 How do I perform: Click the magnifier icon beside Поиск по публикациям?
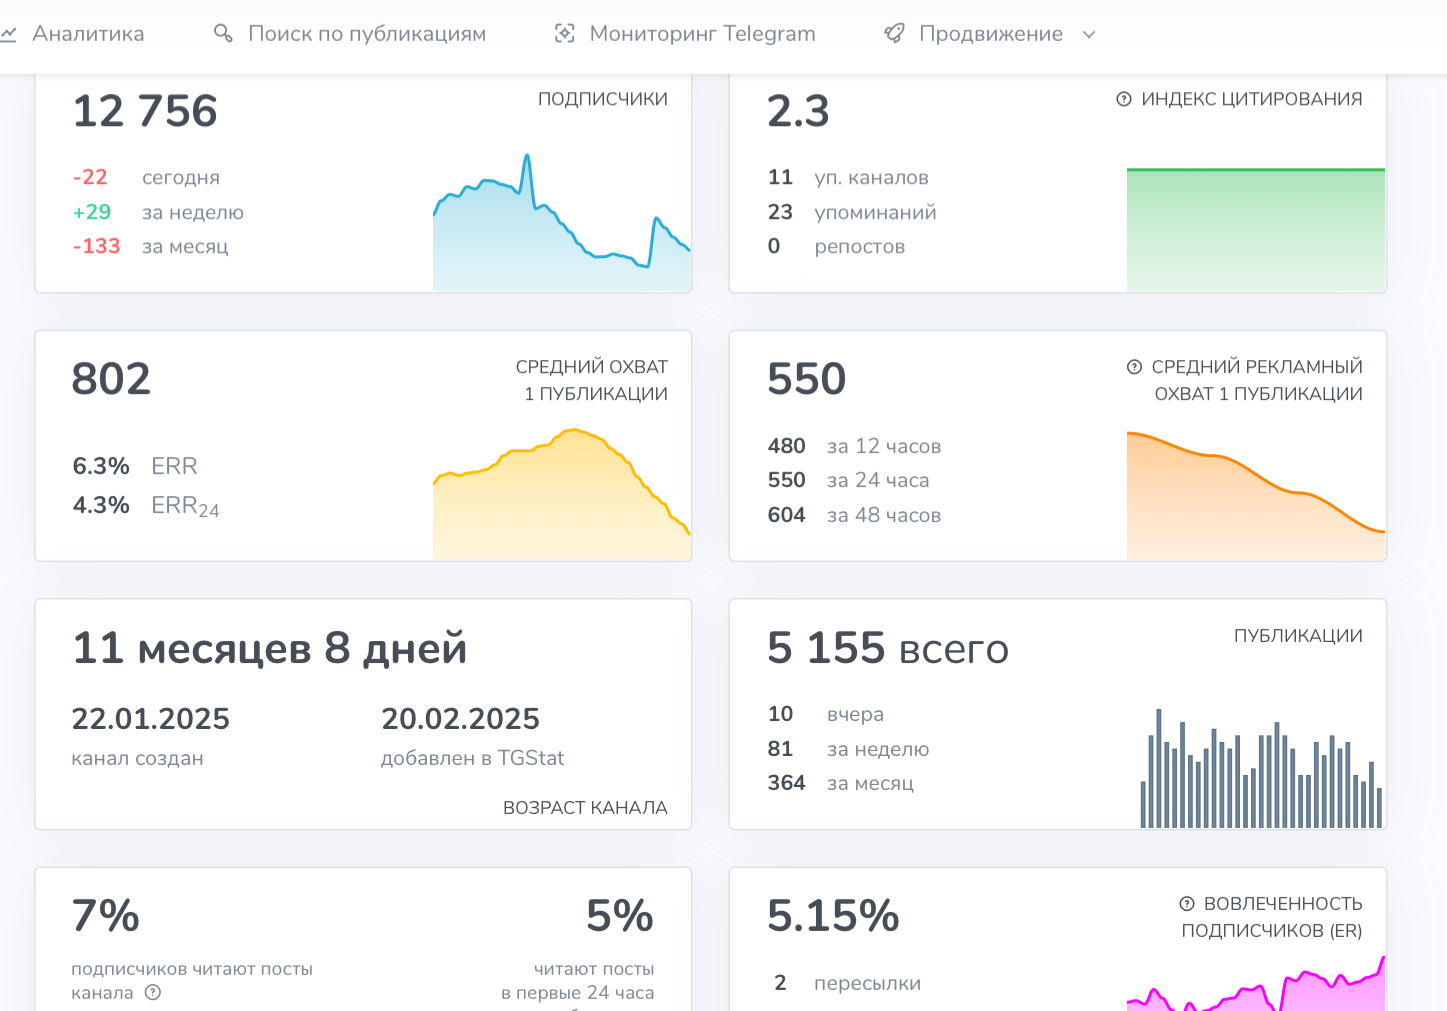point(222,33)
